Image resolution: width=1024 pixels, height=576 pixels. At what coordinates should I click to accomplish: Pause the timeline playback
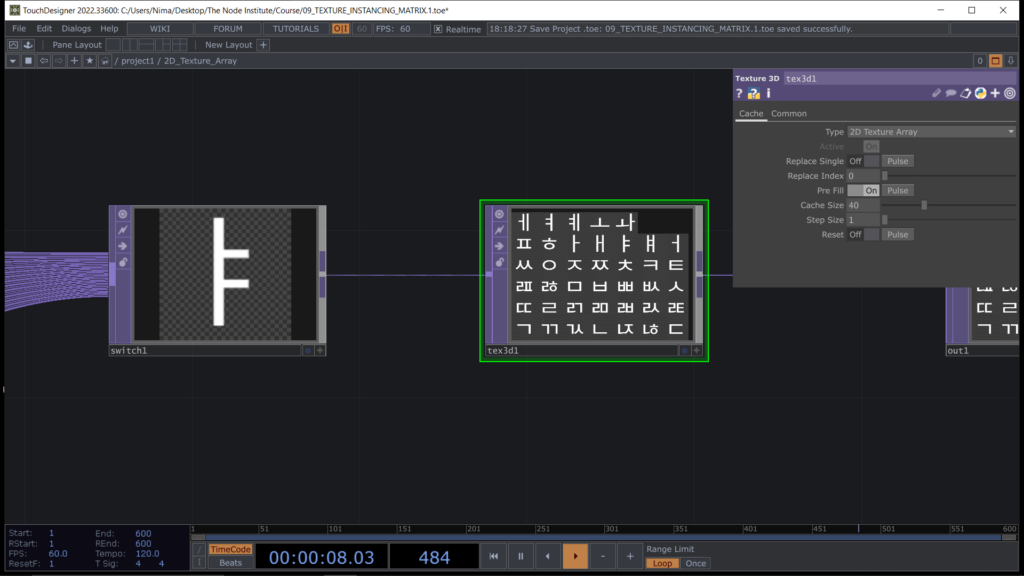520,556
